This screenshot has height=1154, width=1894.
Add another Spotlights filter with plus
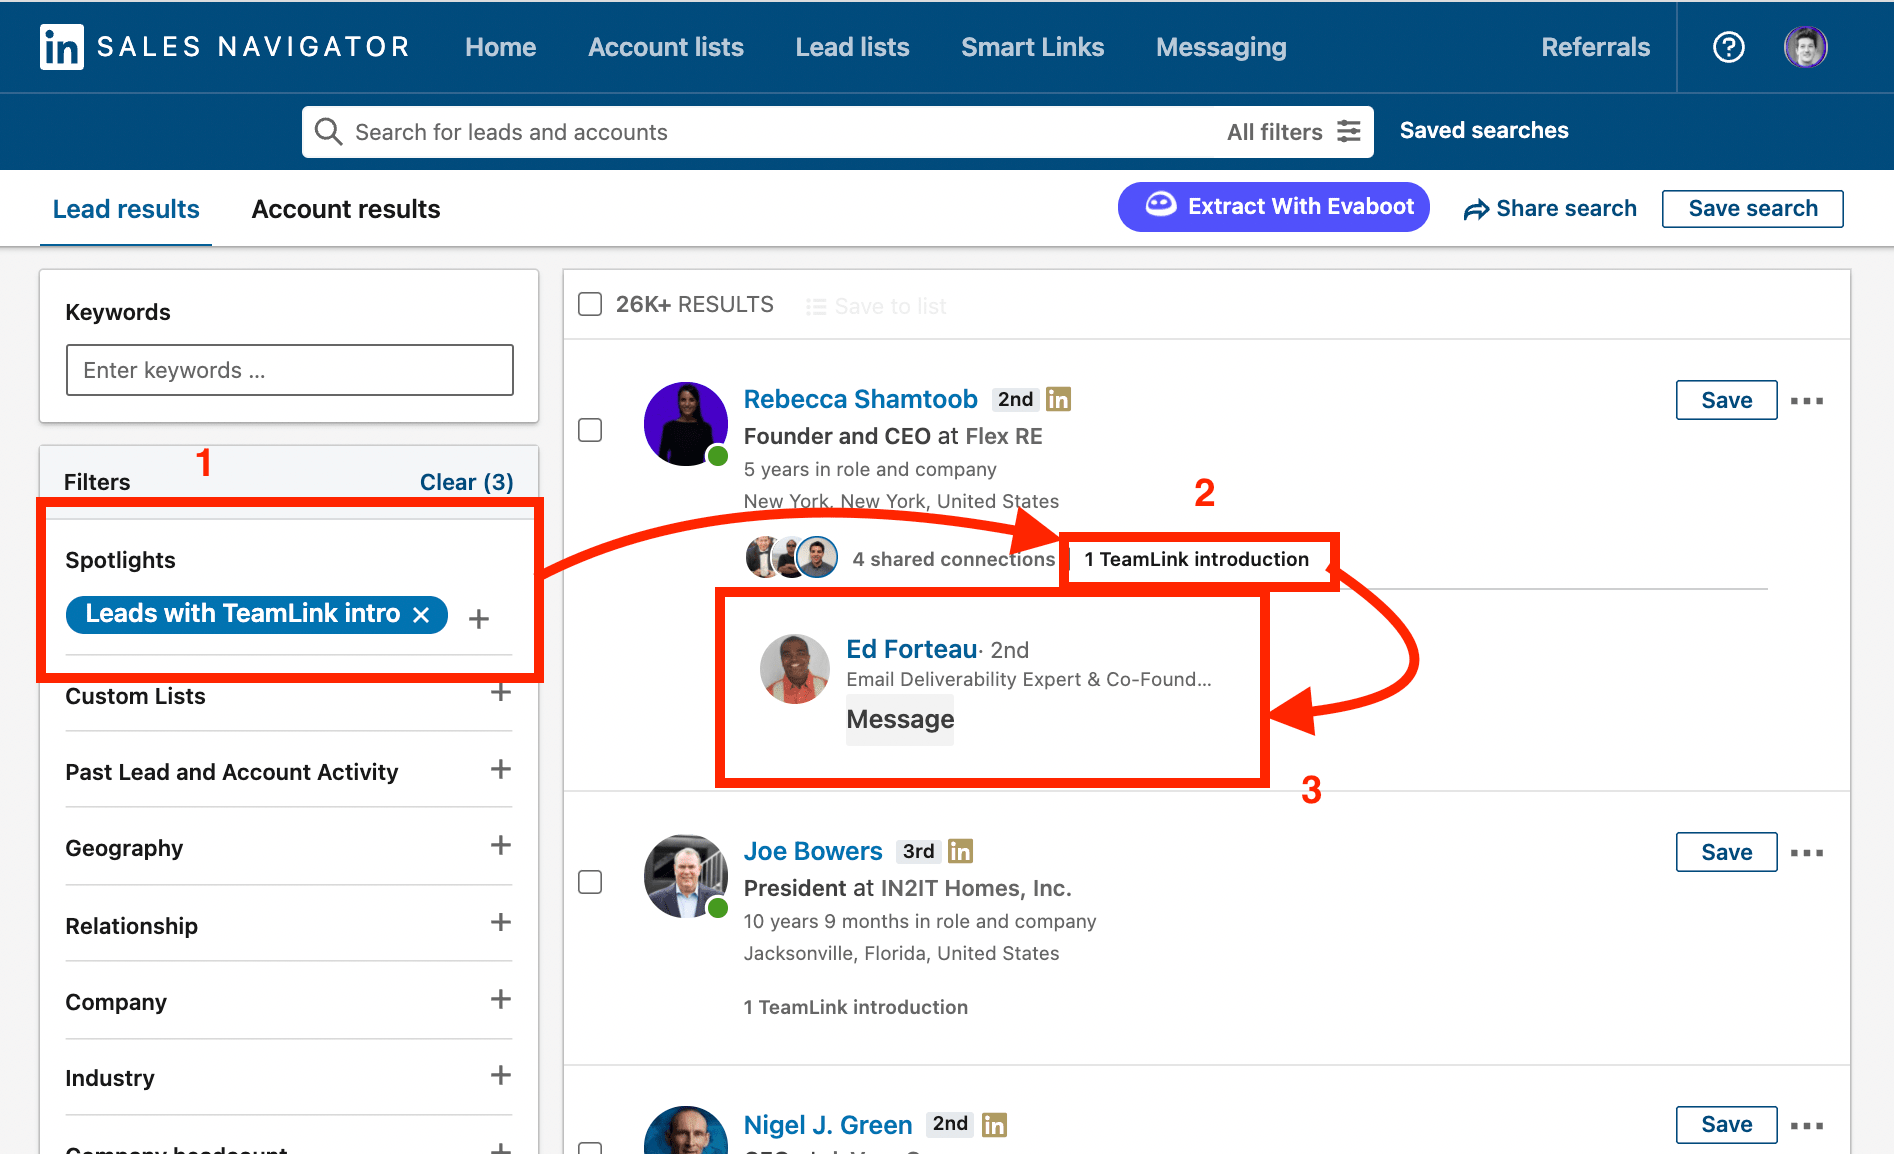tap(479, 618)
